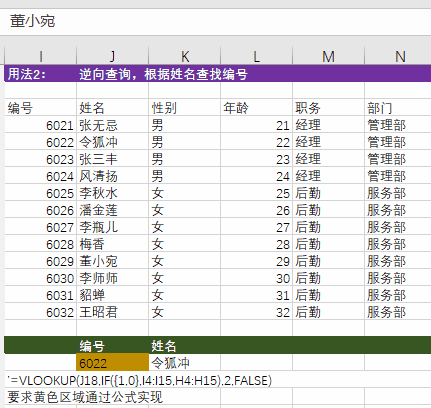Click the name cell 潘金莲

click(113, 210)
